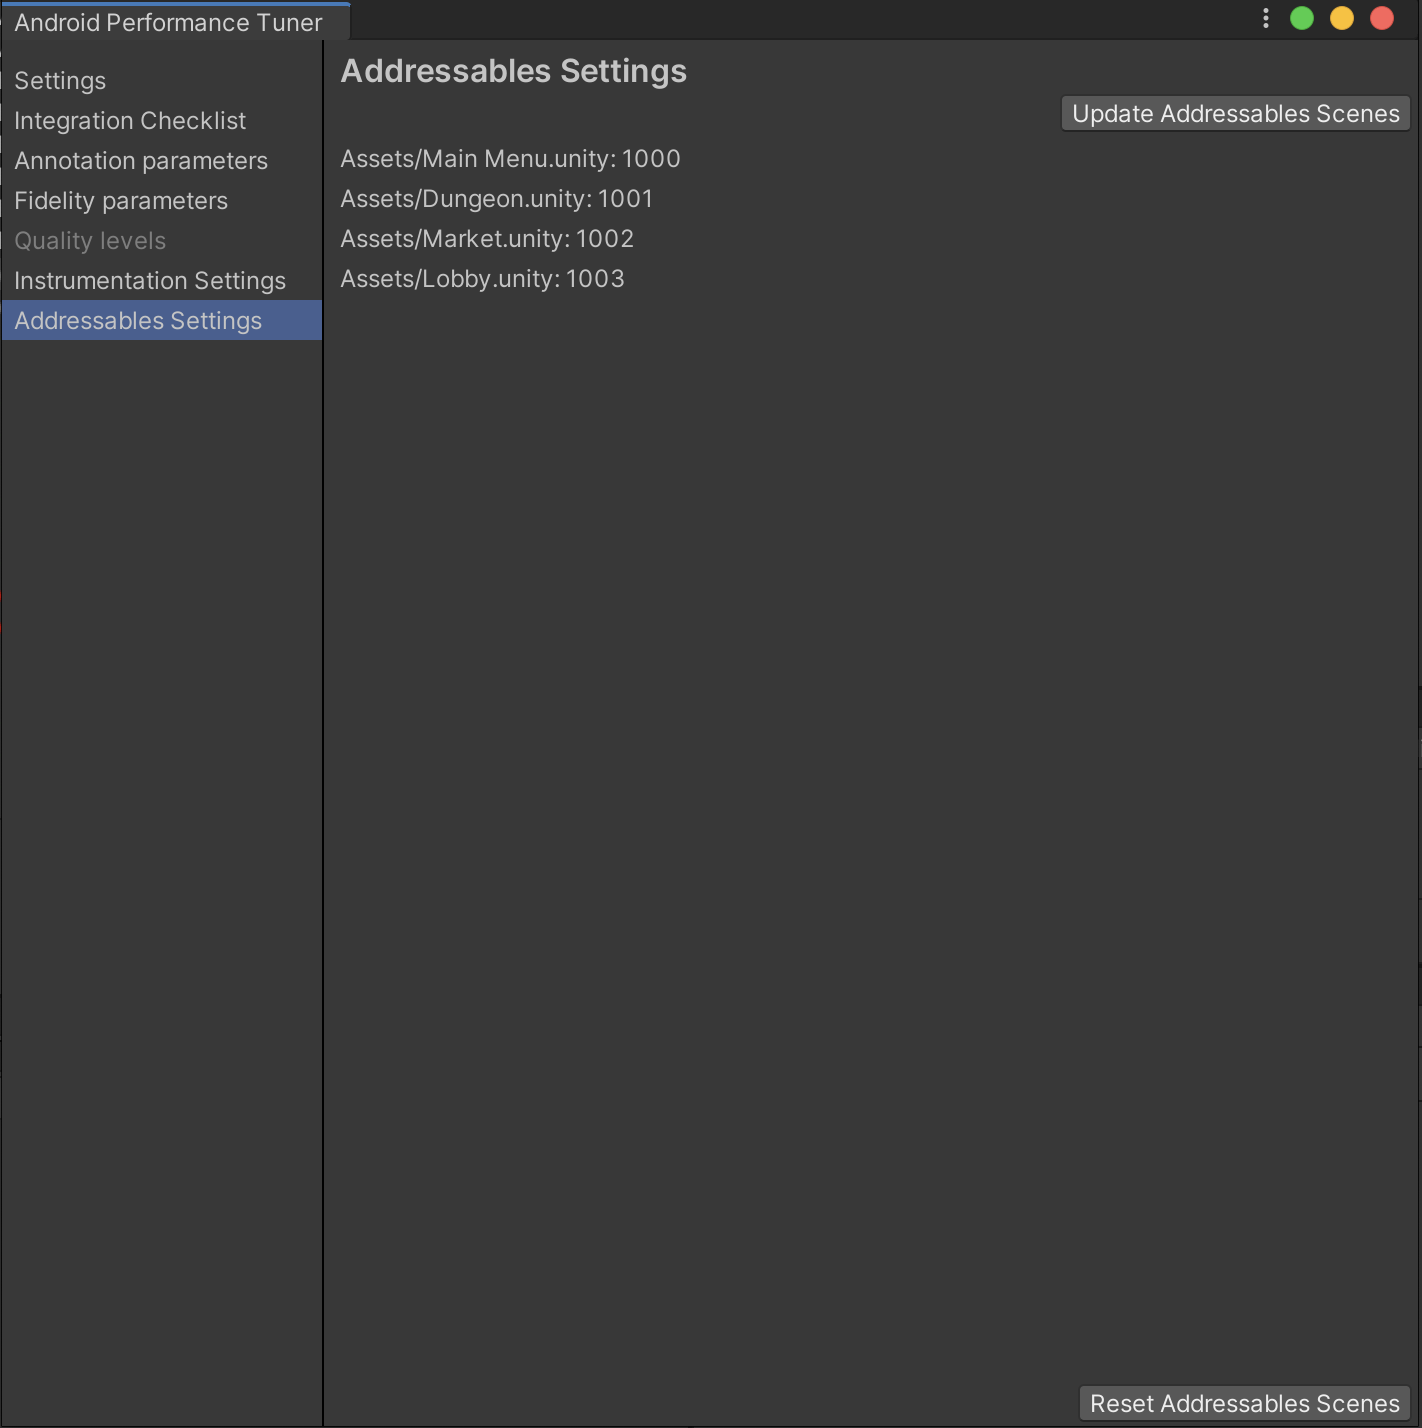Click the yellow window button

tap(1342, 19)
